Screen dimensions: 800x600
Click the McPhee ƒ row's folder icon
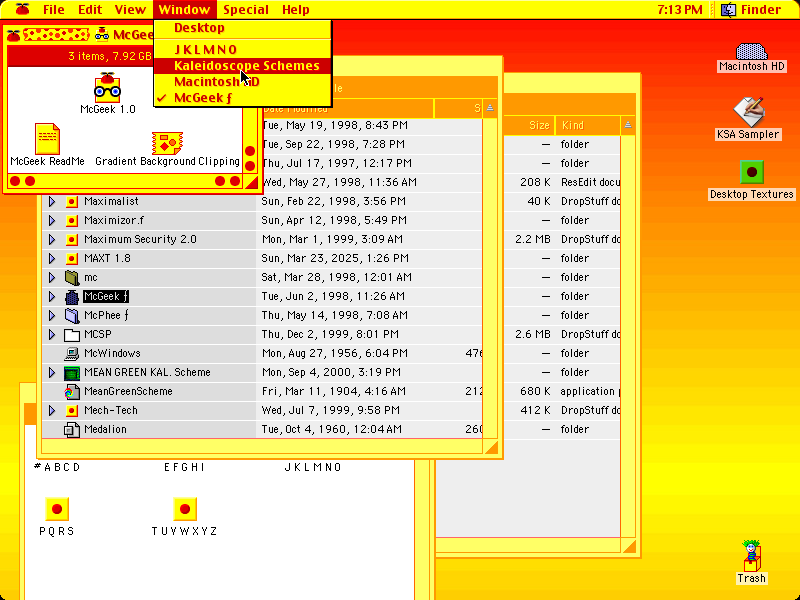tap(72, 316)
